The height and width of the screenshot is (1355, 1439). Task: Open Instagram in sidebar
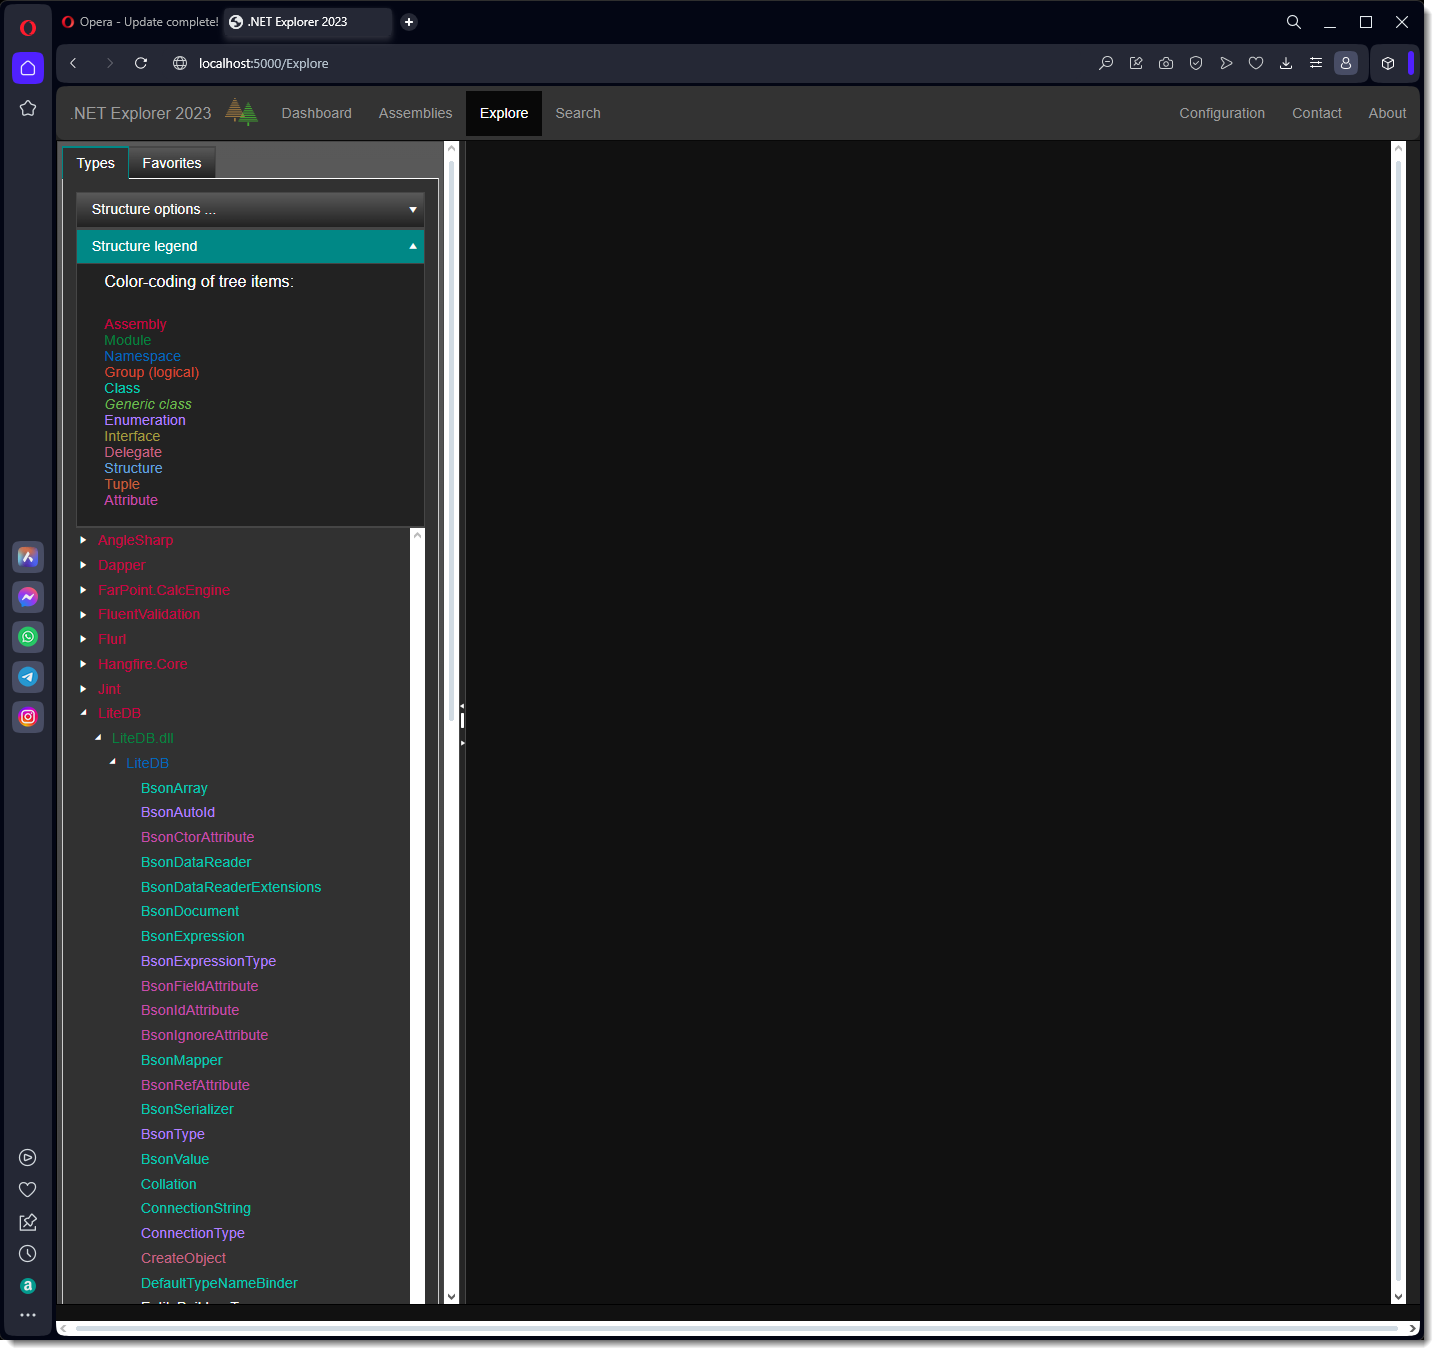[x=28, y=717]
